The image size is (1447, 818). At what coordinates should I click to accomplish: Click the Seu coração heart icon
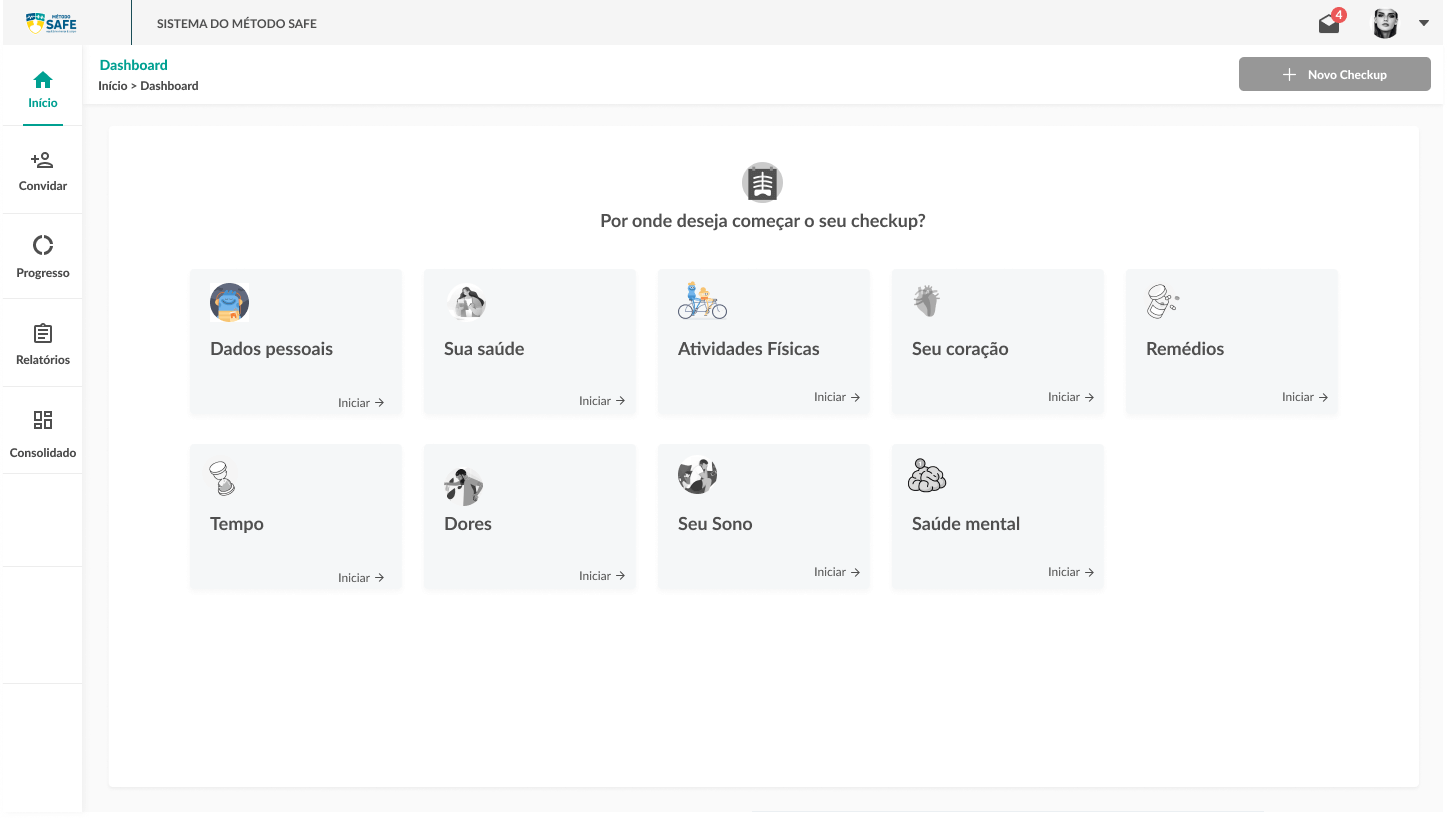[927, 301]
